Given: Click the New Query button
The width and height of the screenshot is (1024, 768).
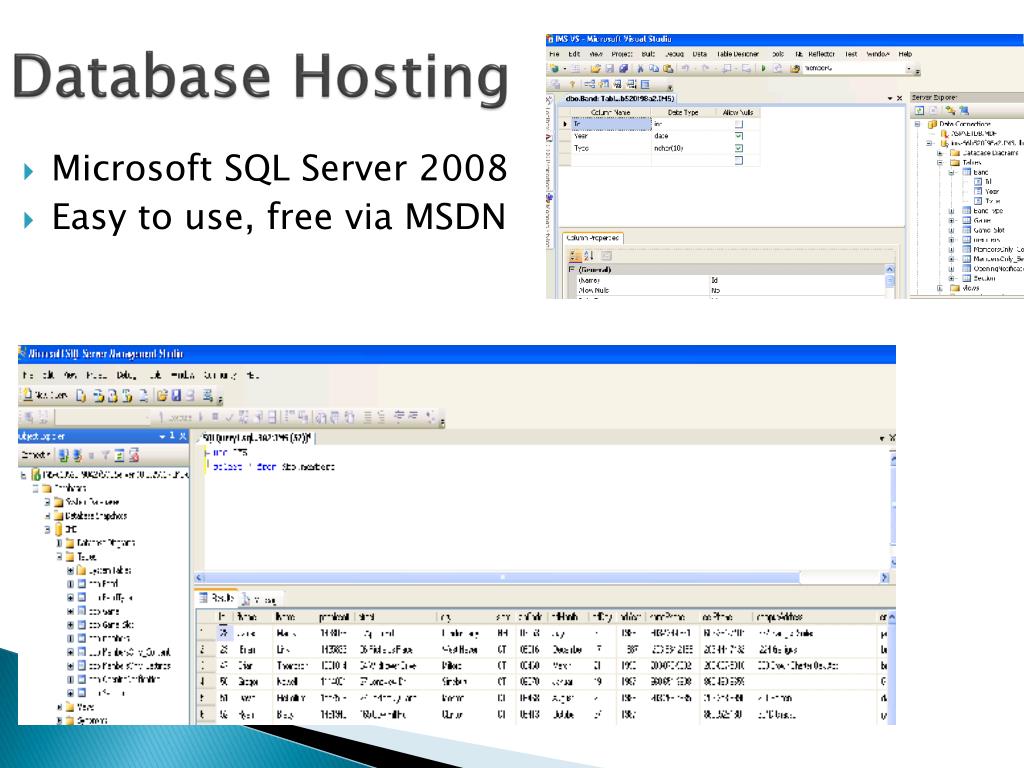Looking at the screenshot, I should pos(46,395).
